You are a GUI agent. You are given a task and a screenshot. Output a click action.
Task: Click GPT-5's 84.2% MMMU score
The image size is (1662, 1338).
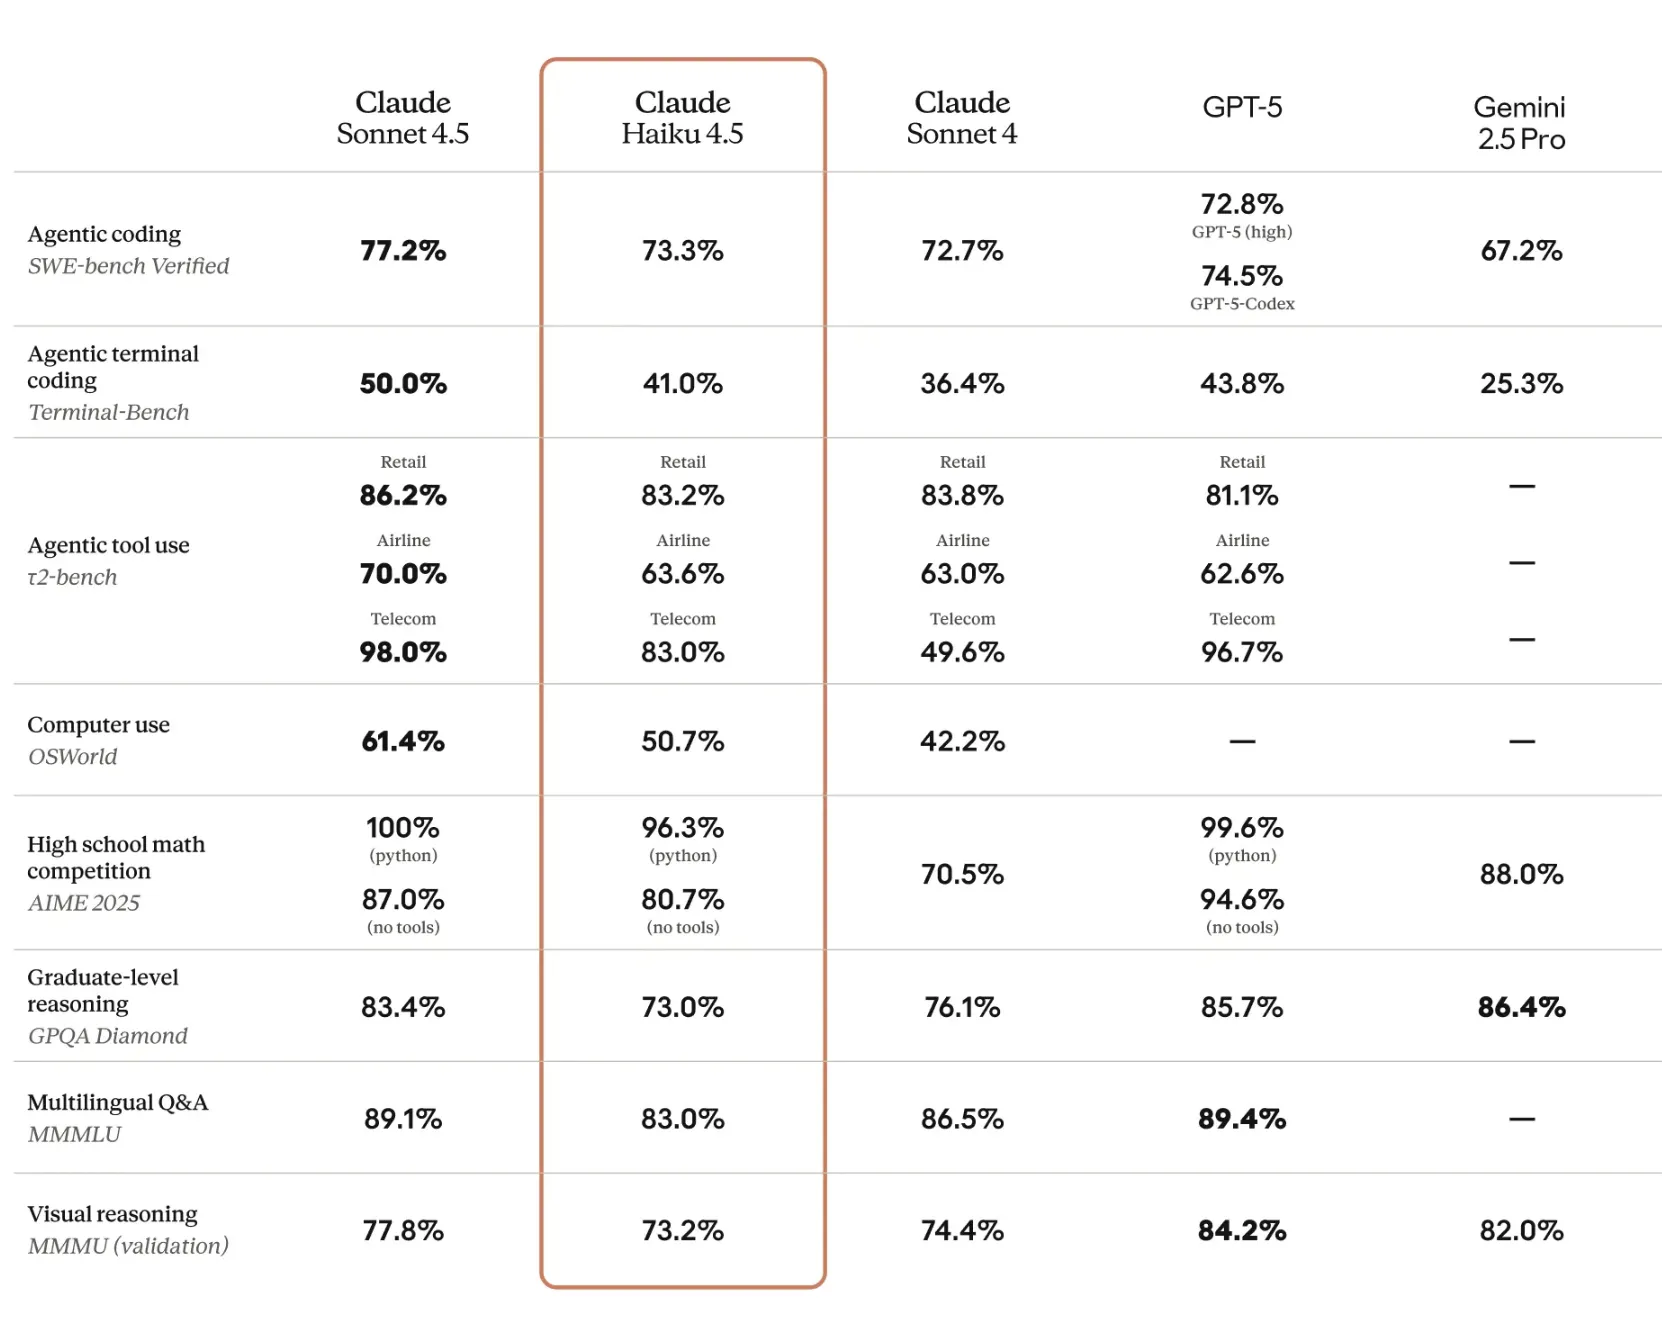point(1242,1230)
